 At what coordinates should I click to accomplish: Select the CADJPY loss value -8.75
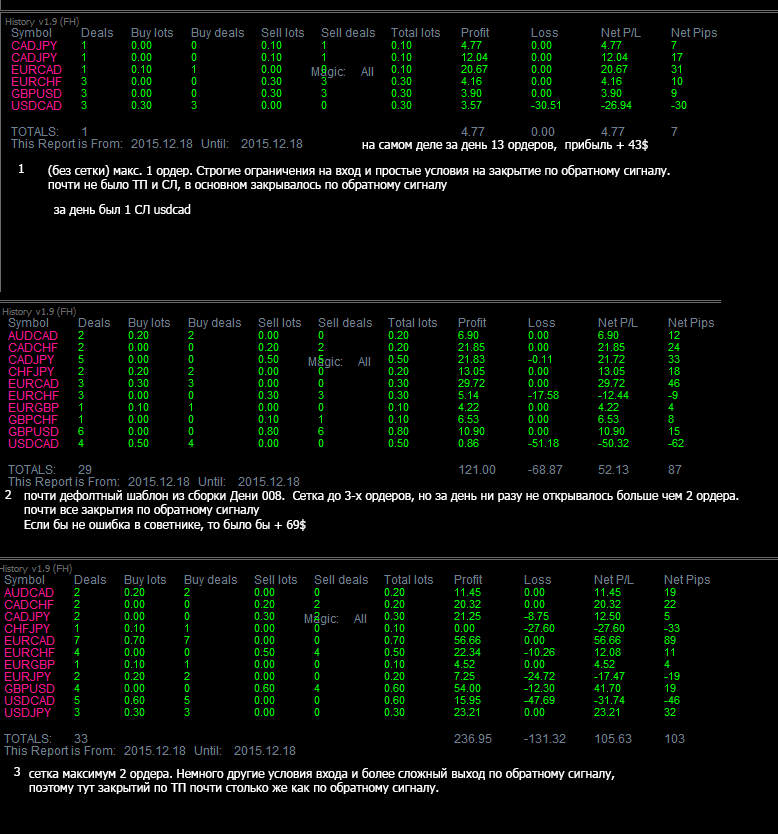tap(537, 616)
